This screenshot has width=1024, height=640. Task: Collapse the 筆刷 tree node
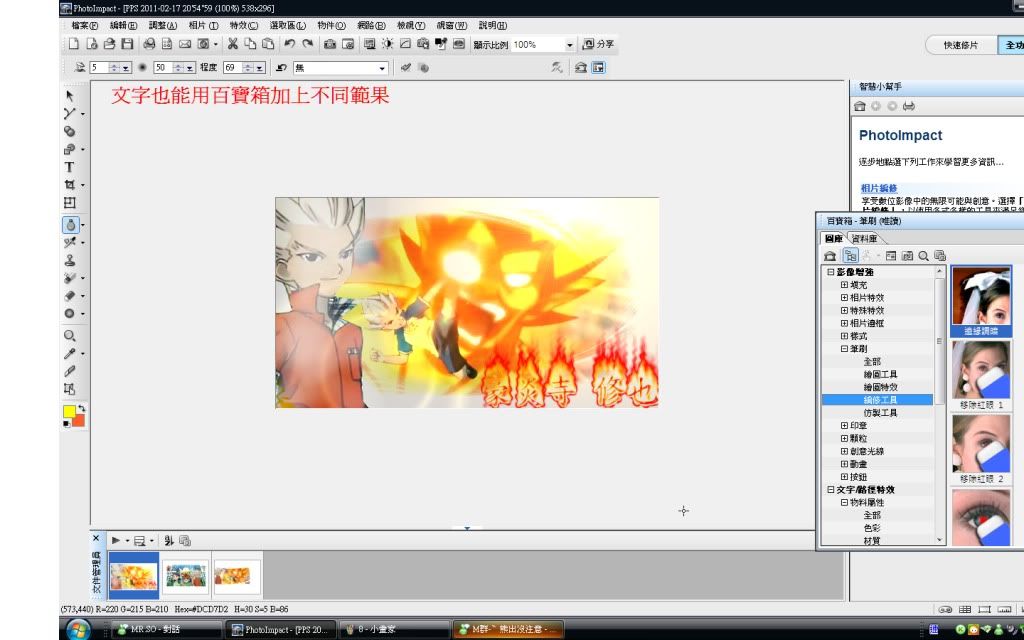[x=844, y=349]
